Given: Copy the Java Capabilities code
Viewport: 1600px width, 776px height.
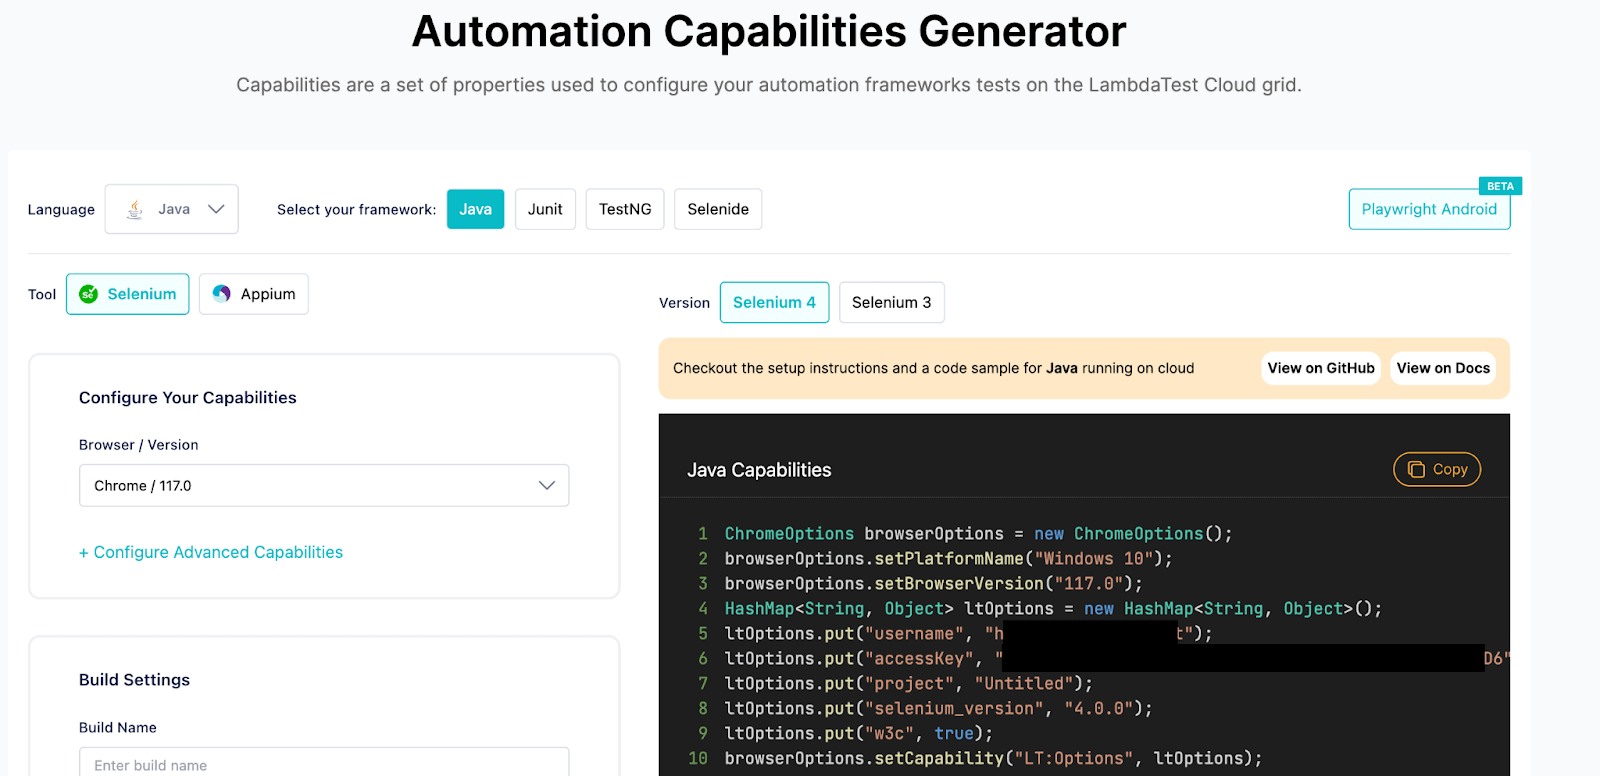Looking at the screenshot, I should click(x=1437, y=469).
